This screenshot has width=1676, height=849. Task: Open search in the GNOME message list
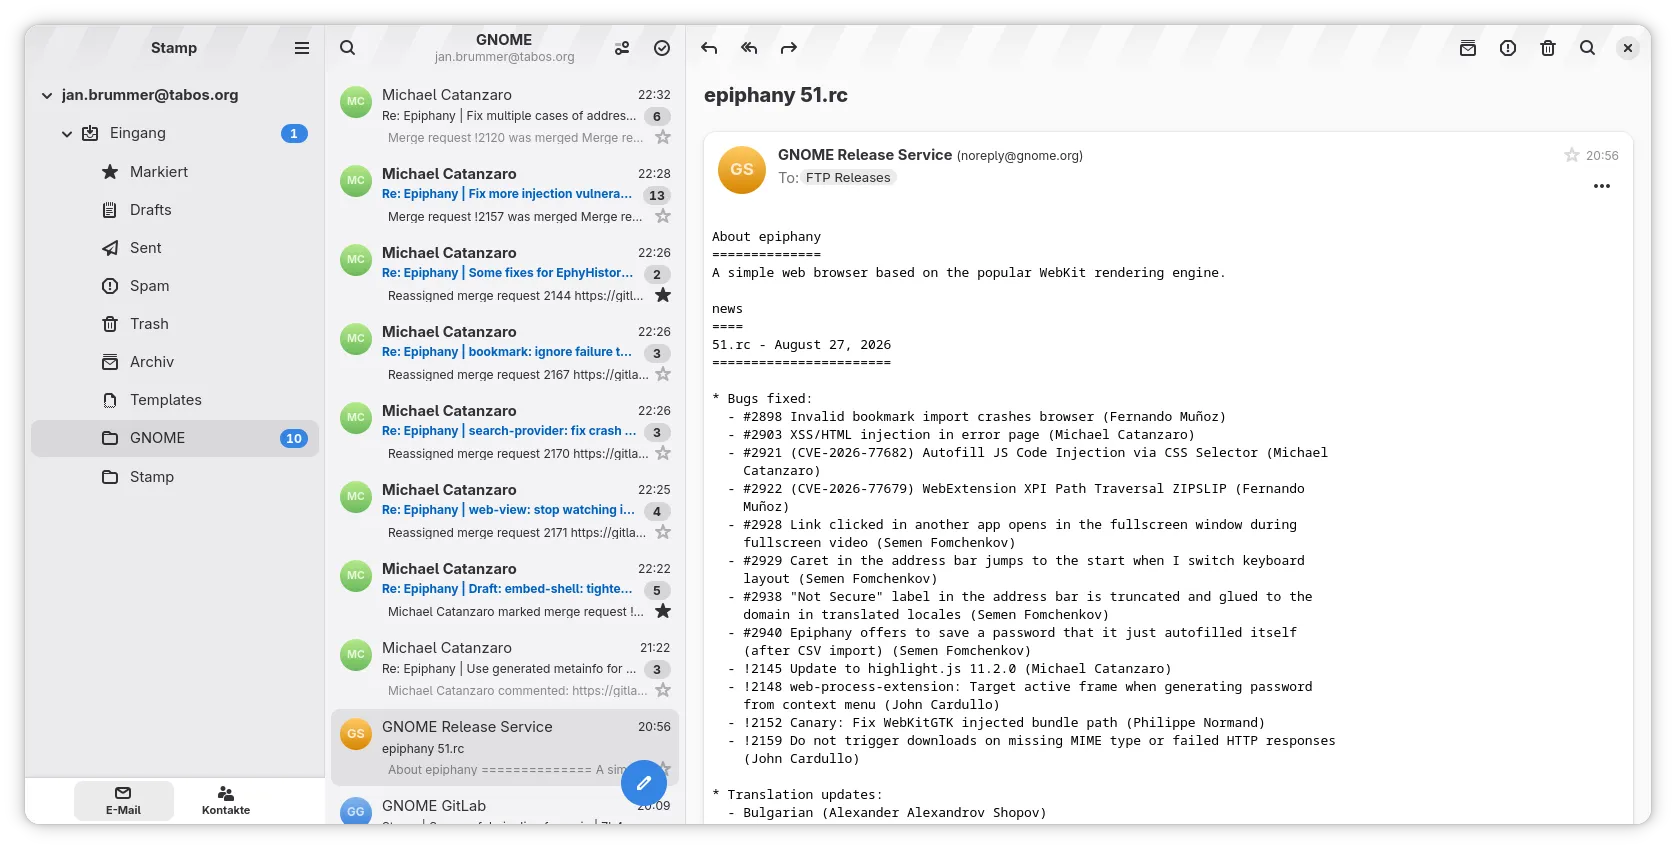coord(347,48)
